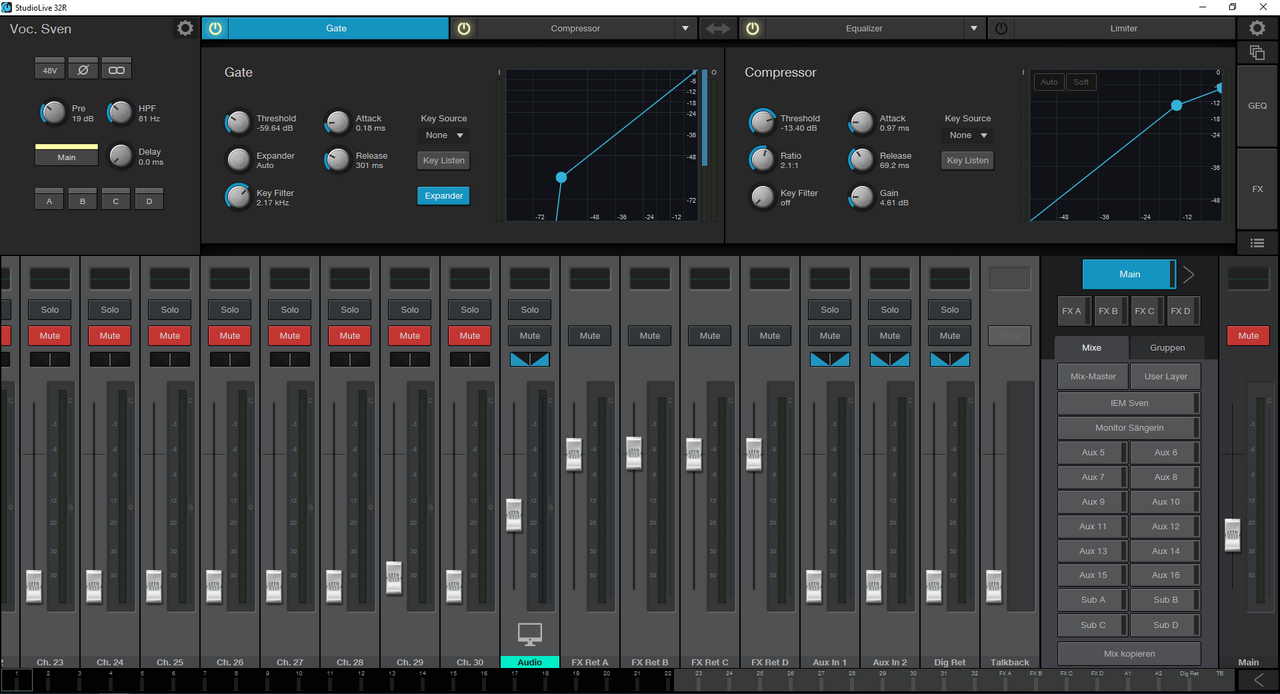Viewport: 1280px width, 694px height.
Task: Click the stereo link icon beside phase
Action: 117,71
